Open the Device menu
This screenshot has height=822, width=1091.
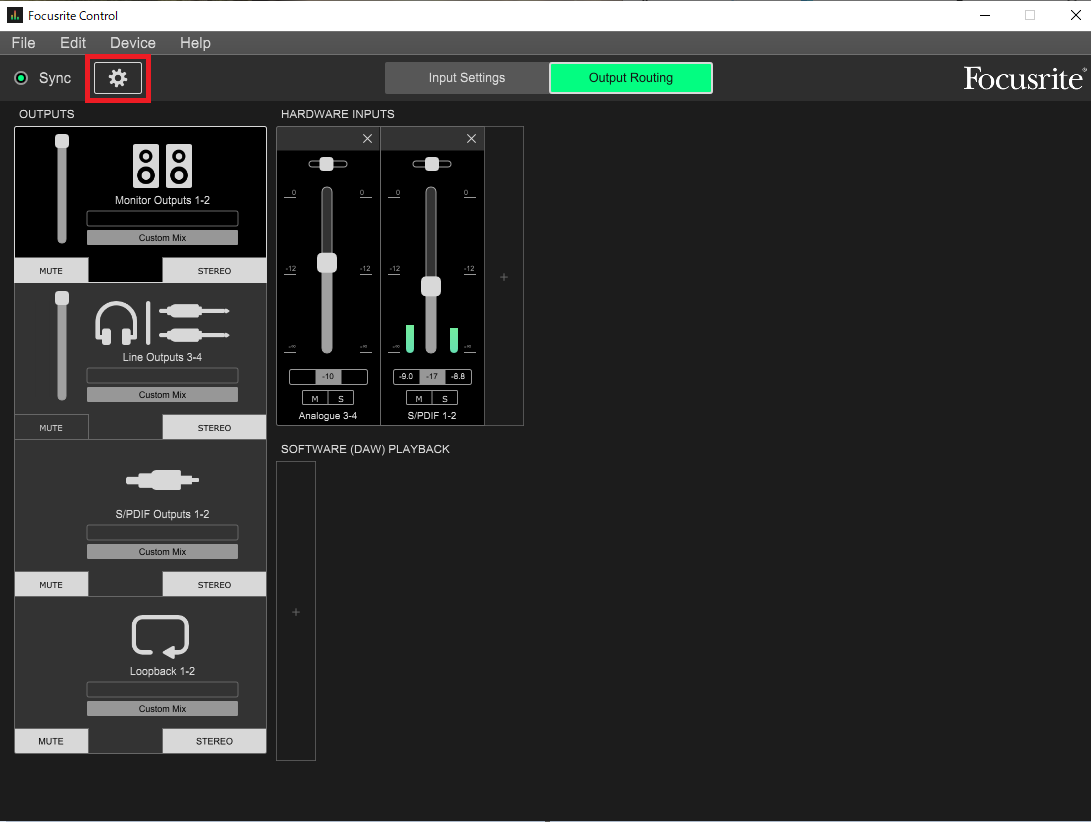[132, 43]
